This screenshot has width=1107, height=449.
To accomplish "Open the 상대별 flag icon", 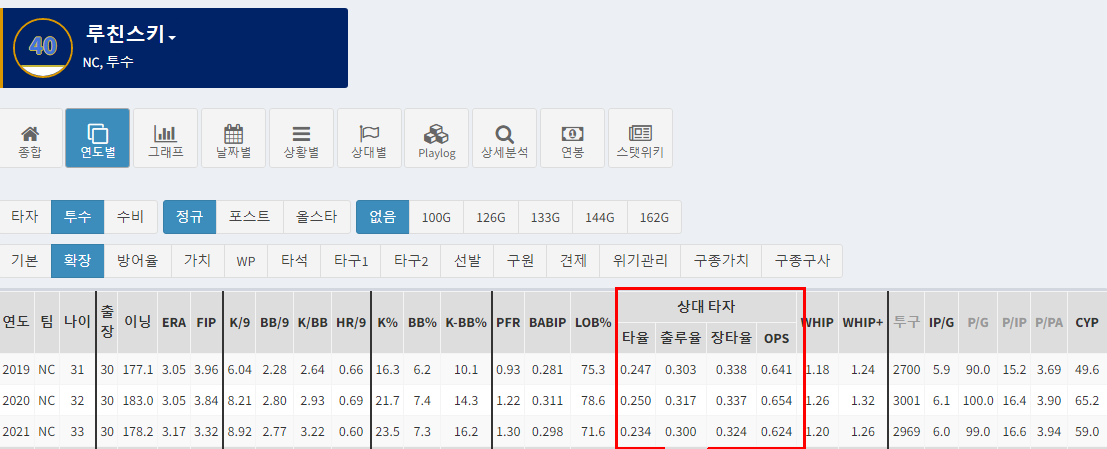I will coord(369,138).
